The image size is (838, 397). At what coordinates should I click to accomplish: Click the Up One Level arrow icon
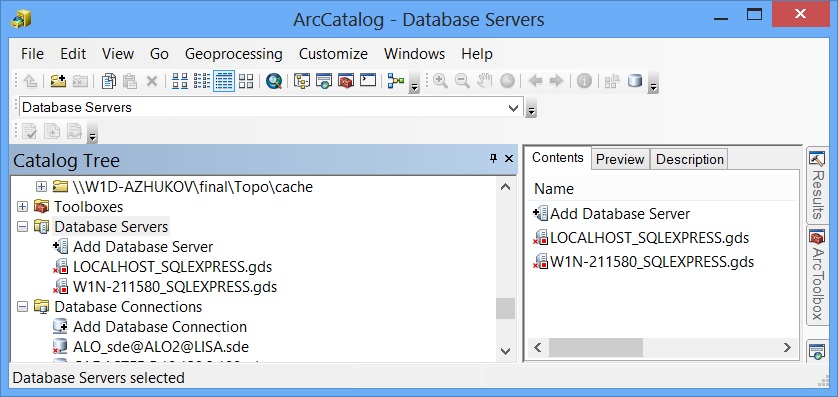[x=30, y=81]
